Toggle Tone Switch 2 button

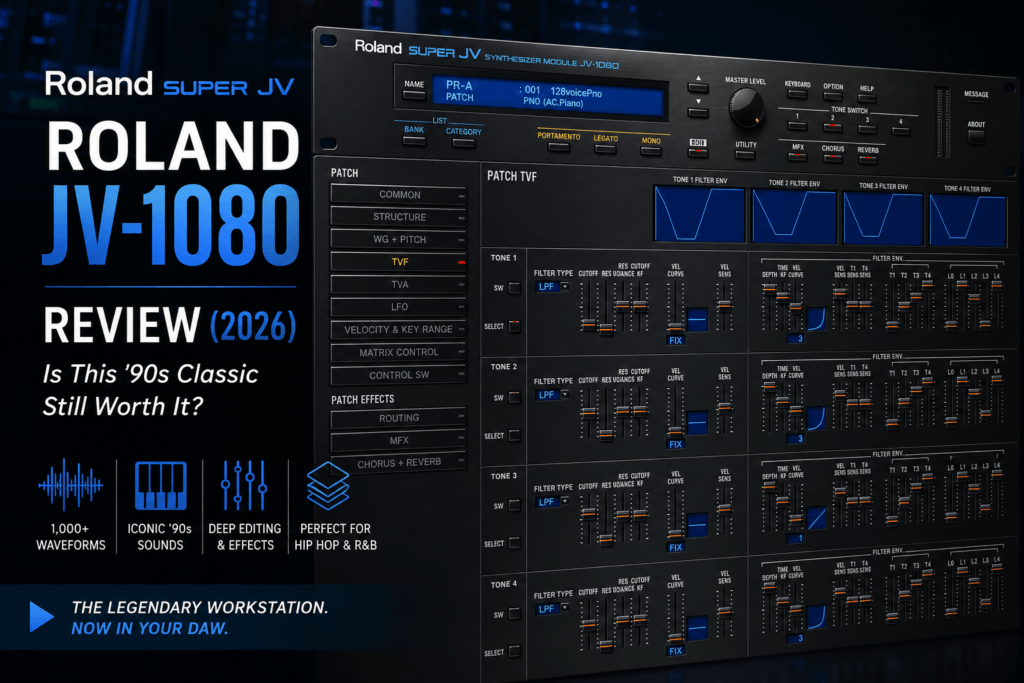pyautogui.click(x=833, y=127)
